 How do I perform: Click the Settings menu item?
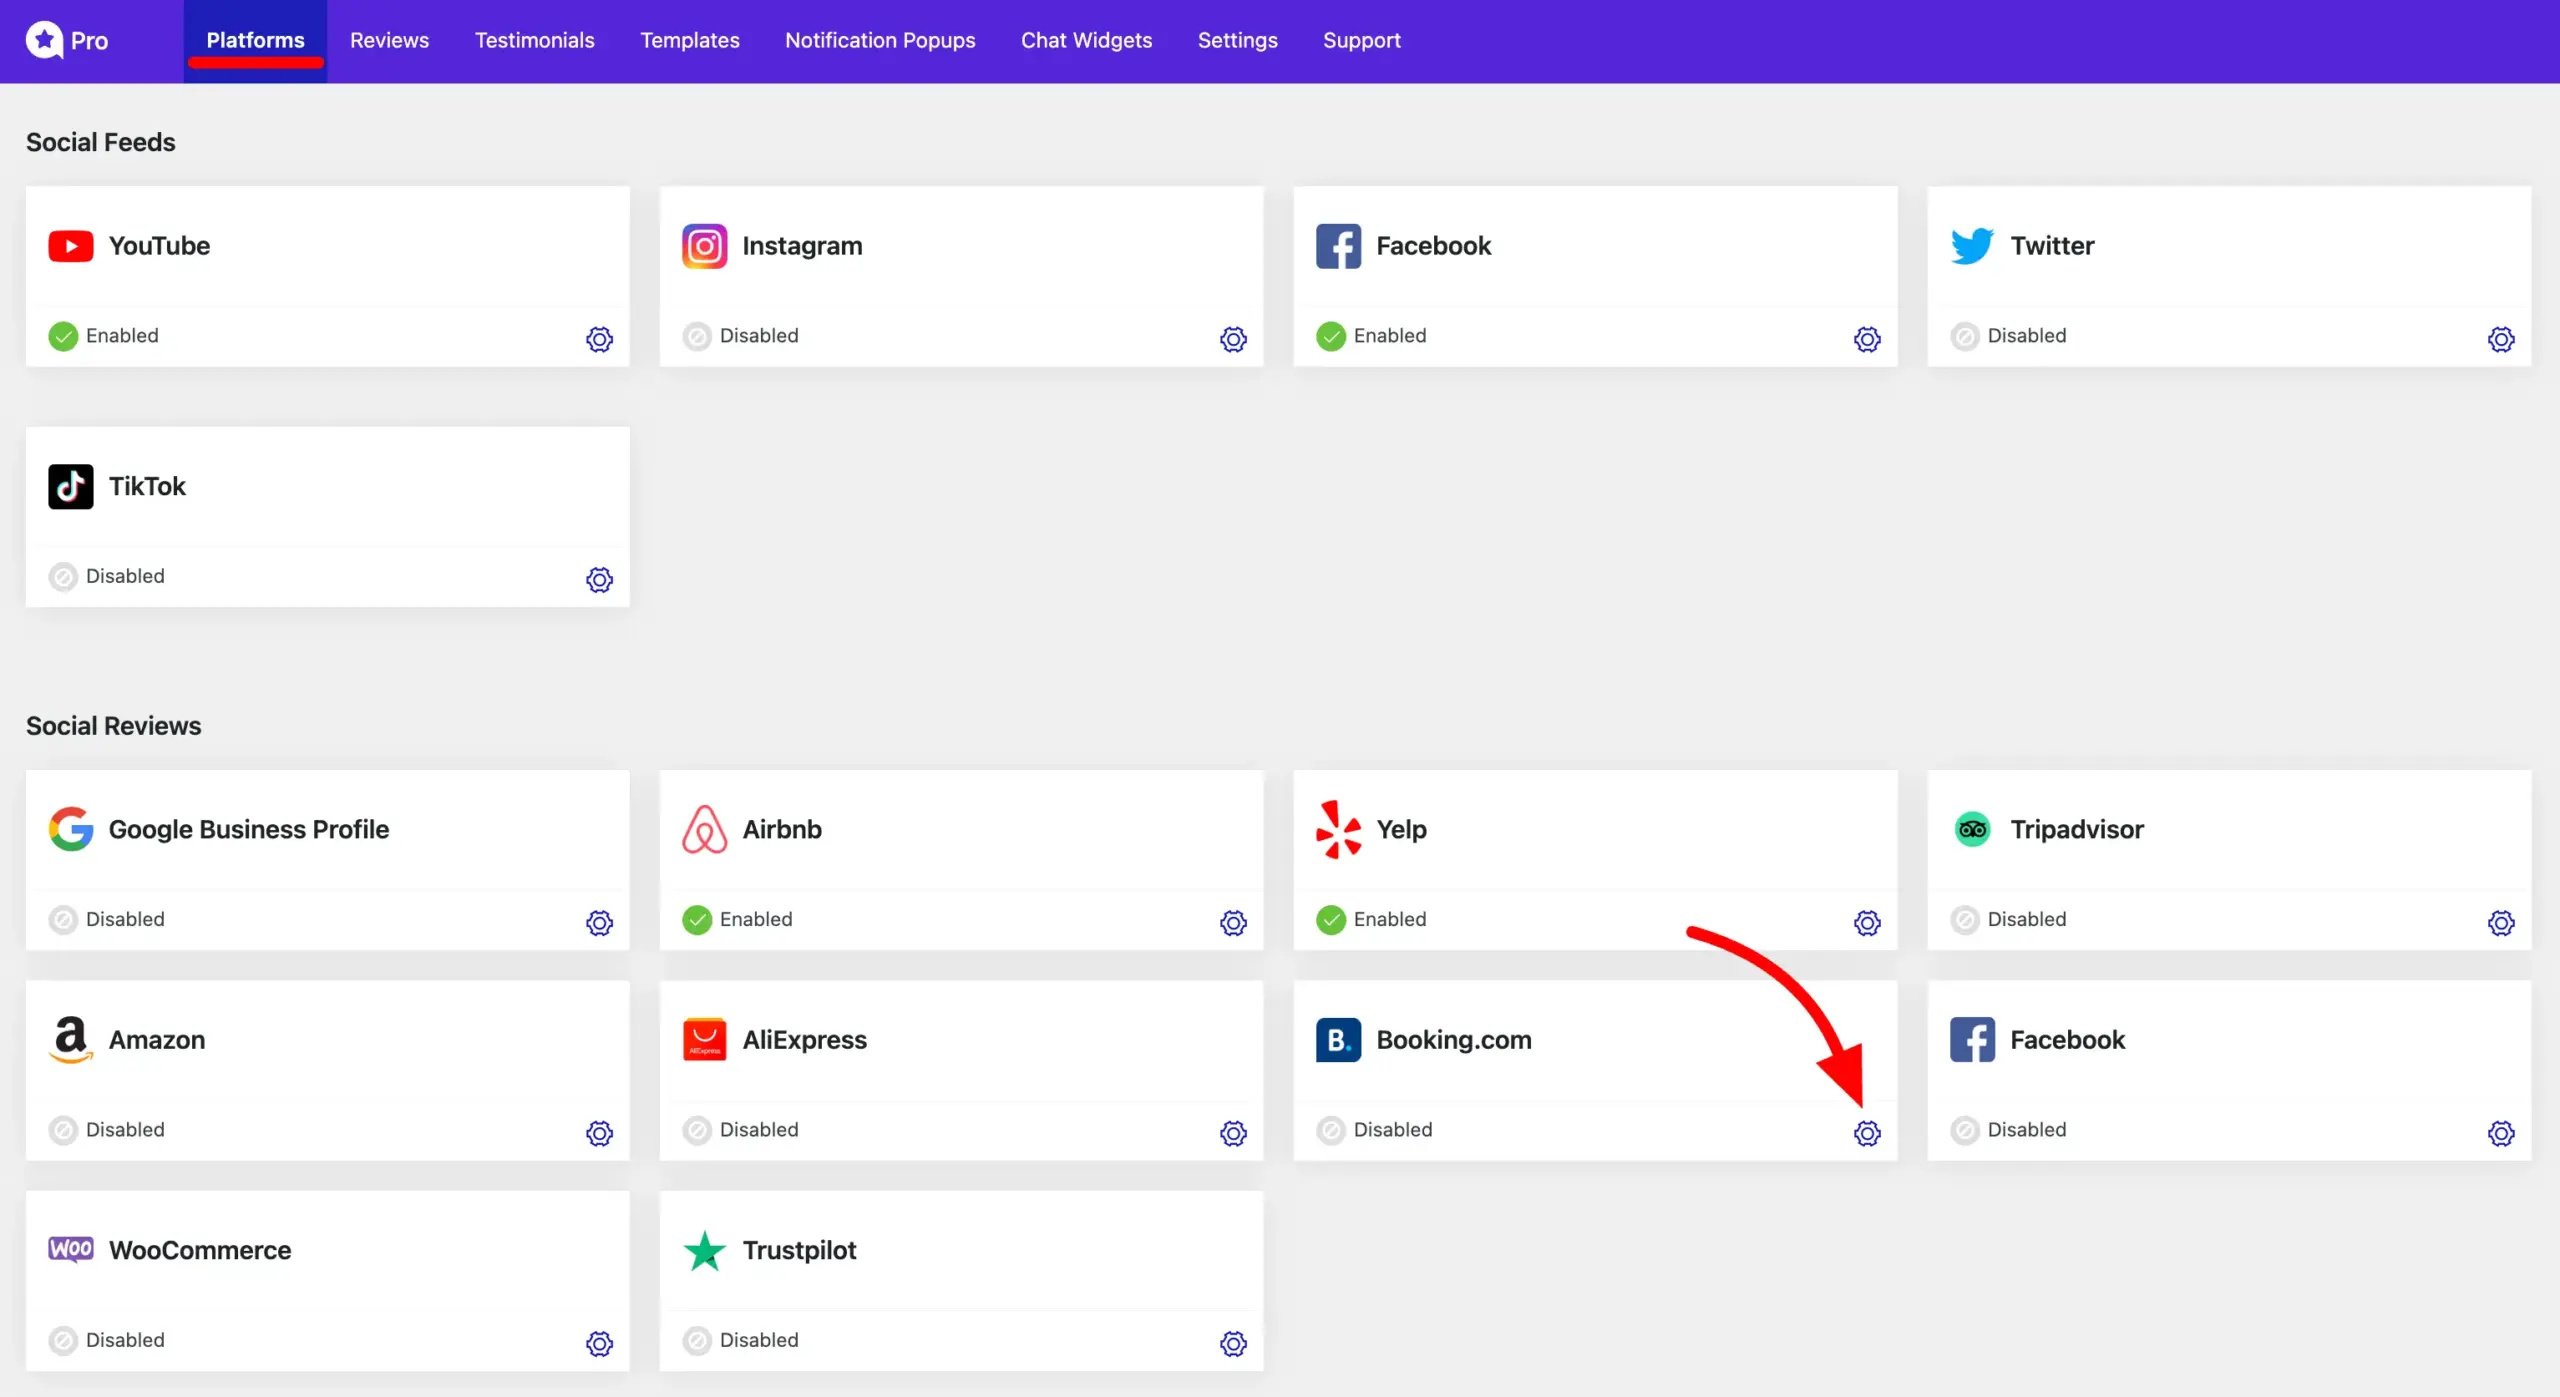(1237, 40)
